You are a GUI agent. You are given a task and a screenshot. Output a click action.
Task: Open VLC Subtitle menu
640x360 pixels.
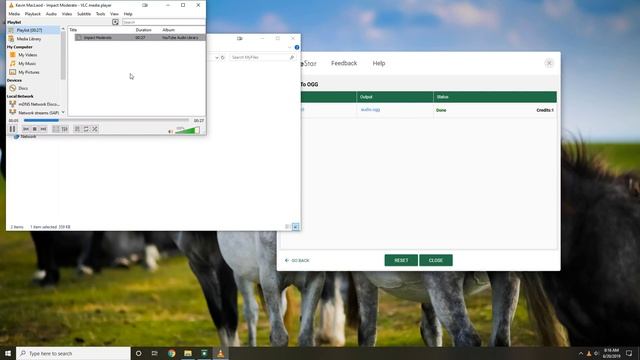pyautogui.click(x=84, y=14)
